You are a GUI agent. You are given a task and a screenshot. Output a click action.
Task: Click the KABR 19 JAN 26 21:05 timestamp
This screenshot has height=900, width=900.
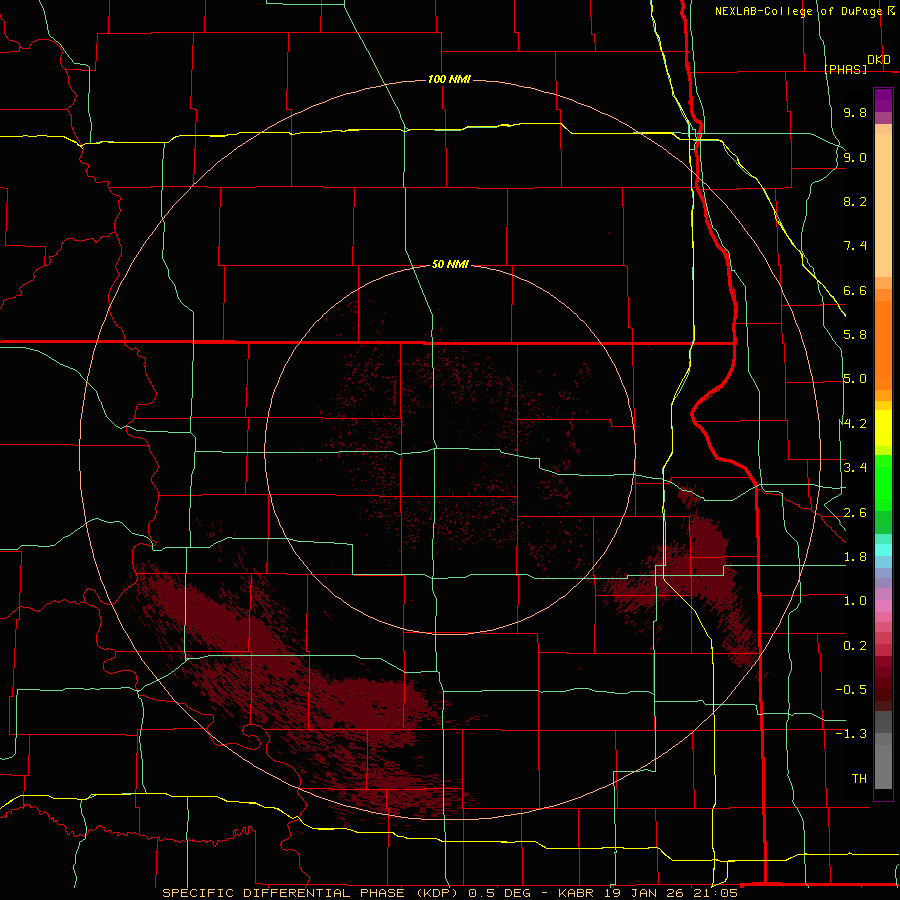point(647,893)
